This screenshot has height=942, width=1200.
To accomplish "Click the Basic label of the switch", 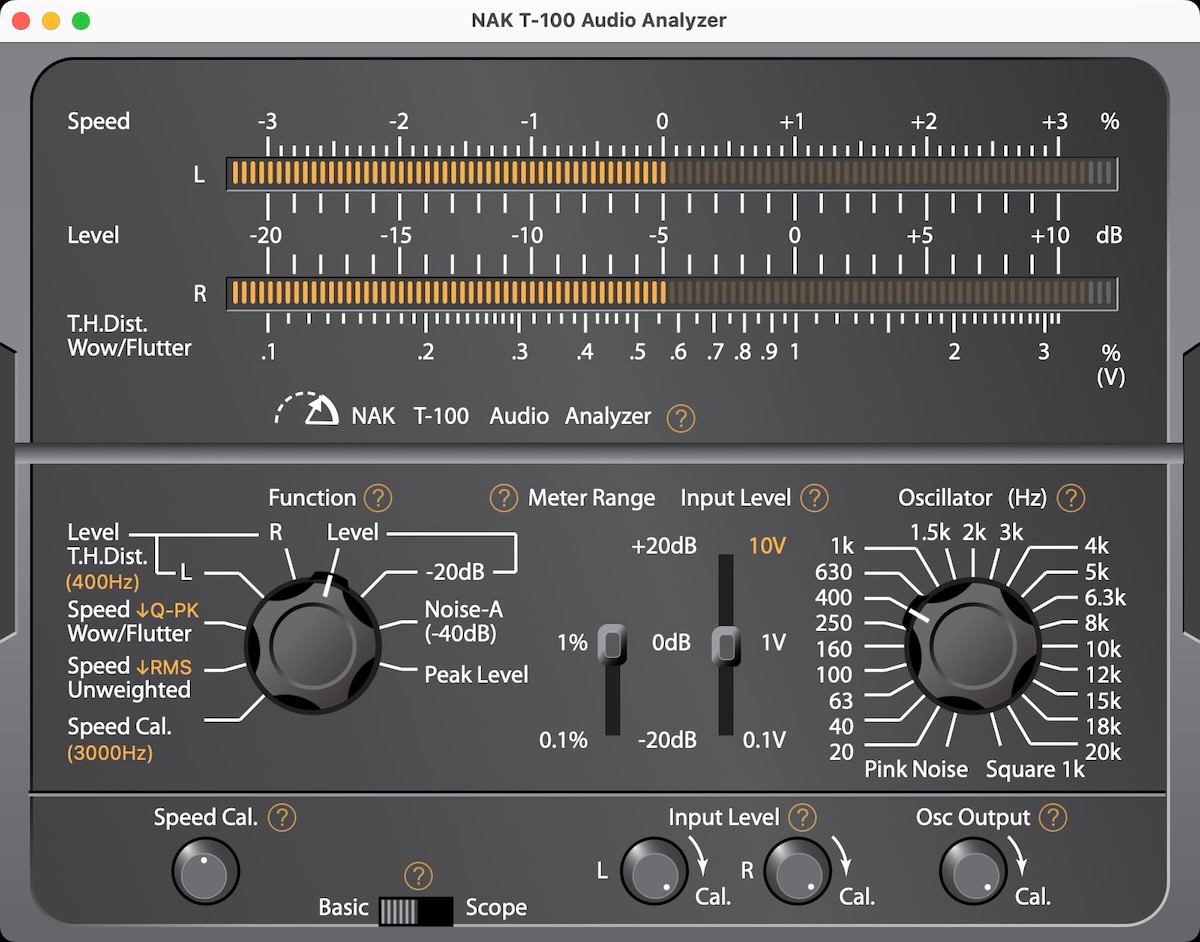I will [x=344, y=908].
